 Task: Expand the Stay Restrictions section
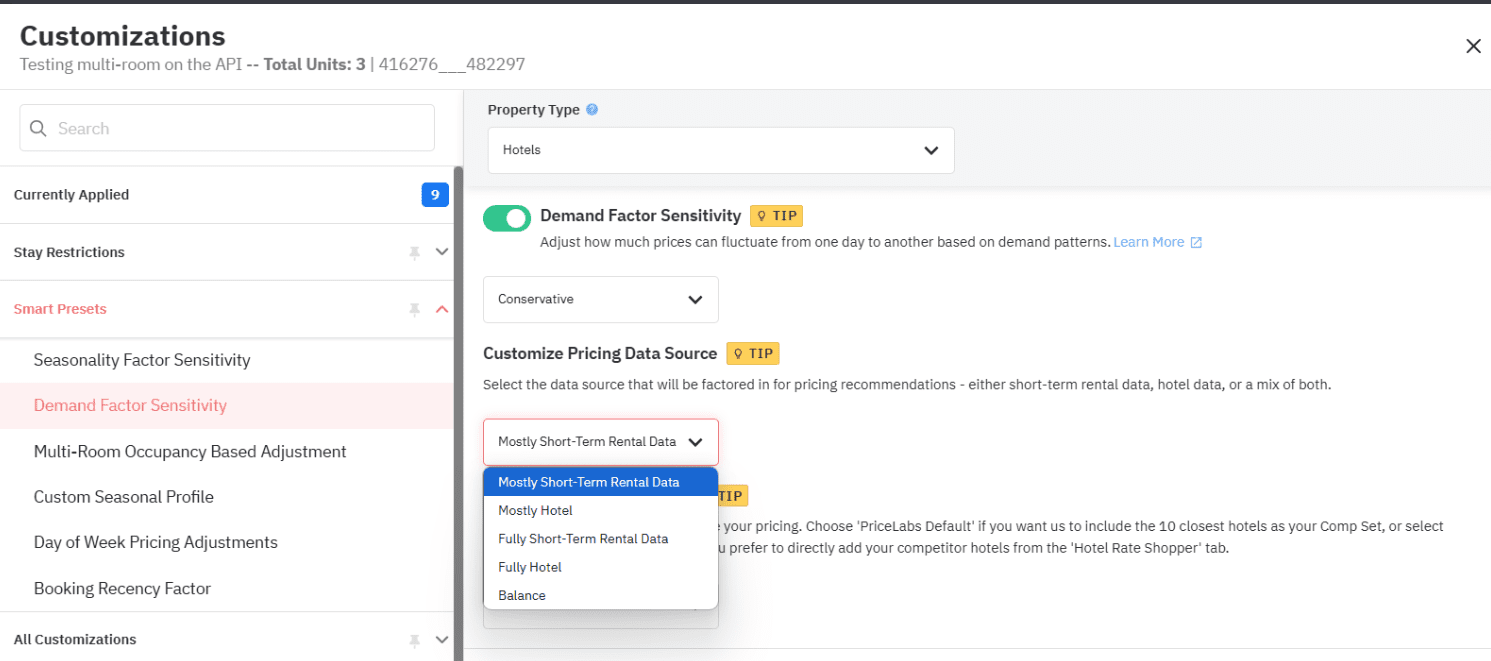[441, 253]
